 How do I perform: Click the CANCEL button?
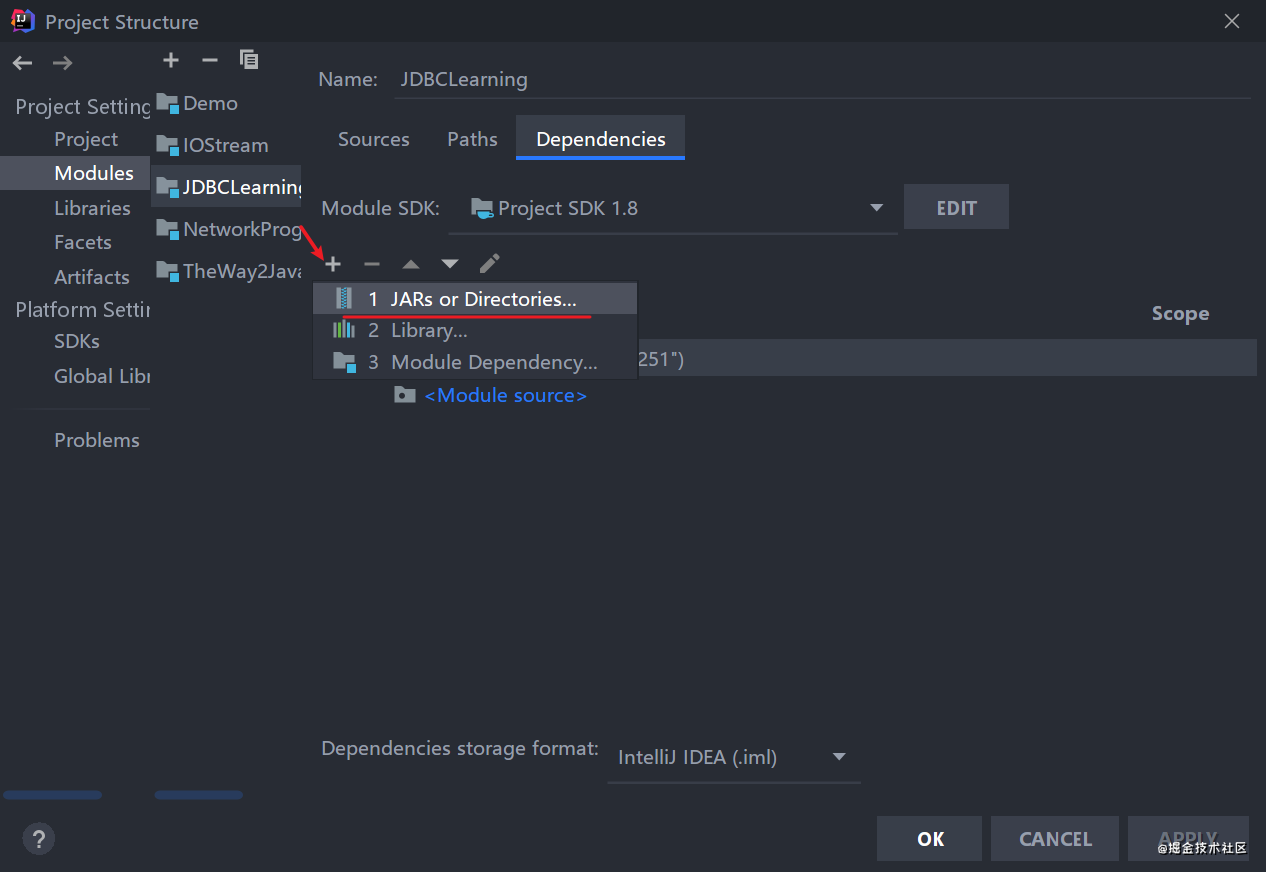[1055, 839]
